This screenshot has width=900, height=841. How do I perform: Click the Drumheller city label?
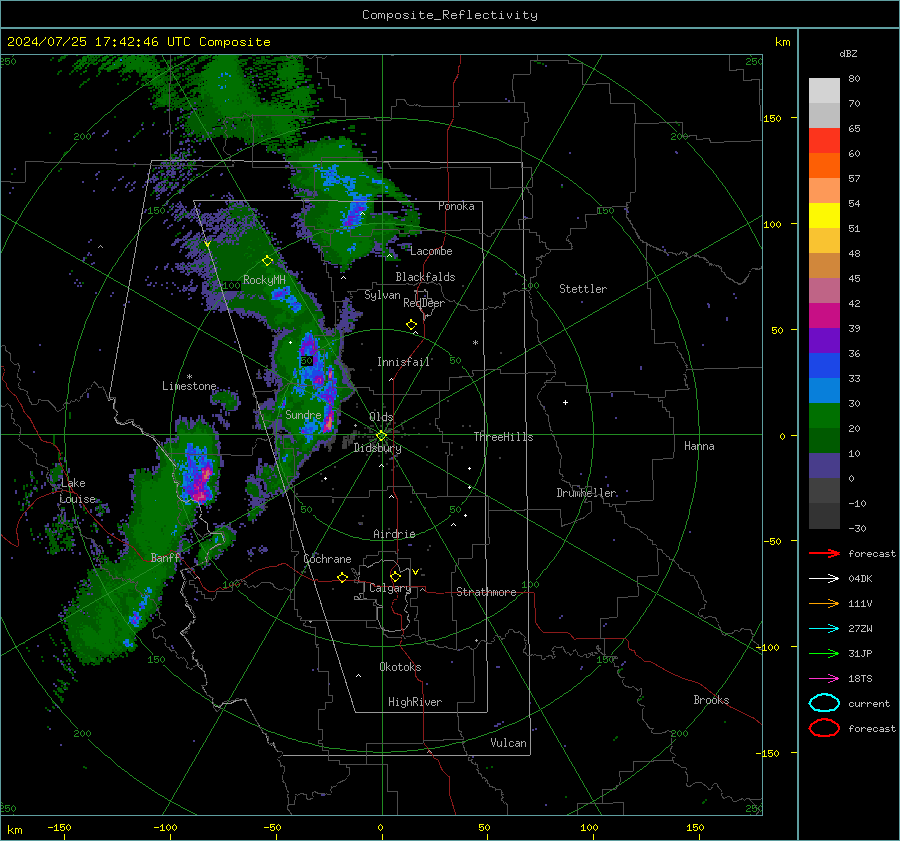(587, 493)
